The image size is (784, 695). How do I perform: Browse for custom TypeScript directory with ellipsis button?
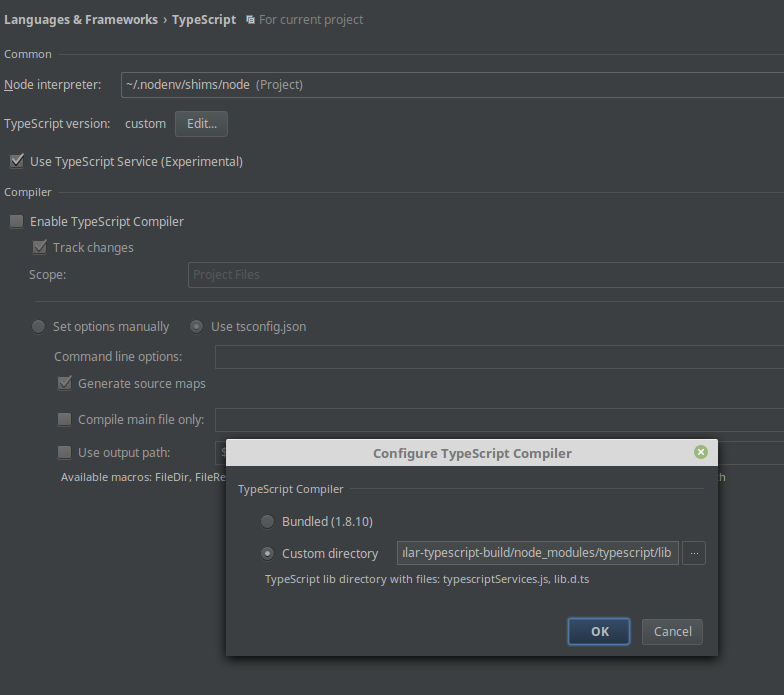click(694, 553)
